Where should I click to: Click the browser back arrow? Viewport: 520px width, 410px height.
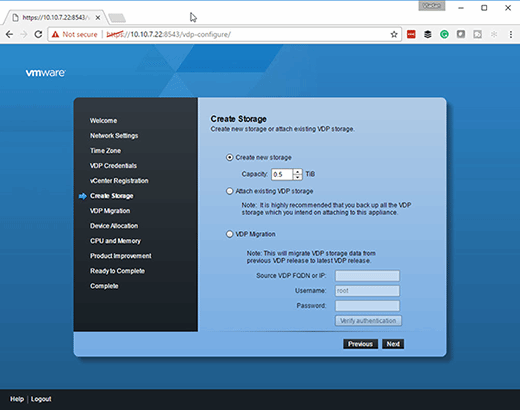point(9,34)
